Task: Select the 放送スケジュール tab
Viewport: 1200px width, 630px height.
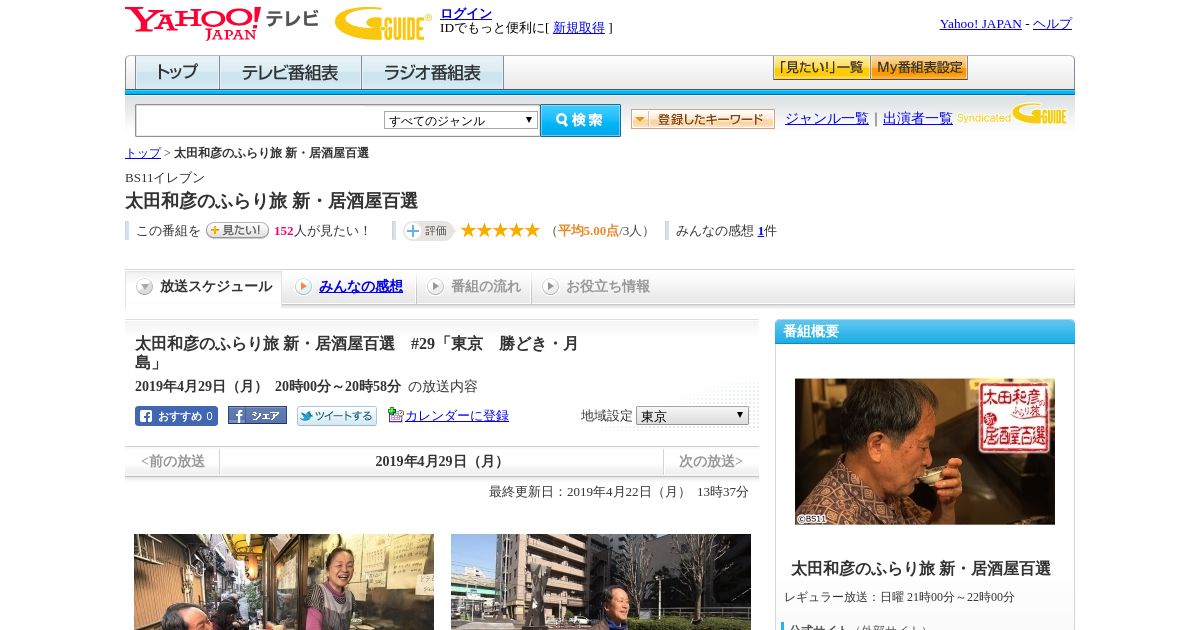Action: pyautogui.click(x=204, y=287)
